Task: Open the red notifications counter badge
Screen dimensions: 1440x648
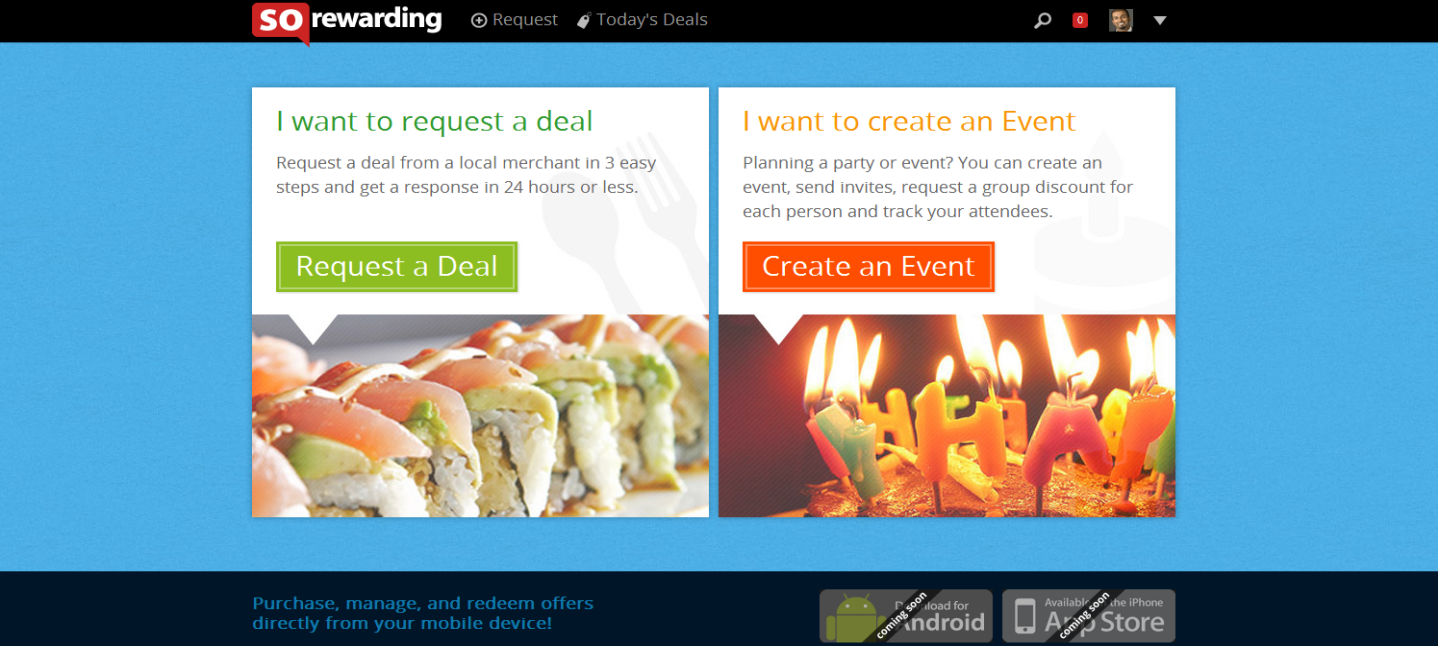Action: click(x=1080, y=20)
